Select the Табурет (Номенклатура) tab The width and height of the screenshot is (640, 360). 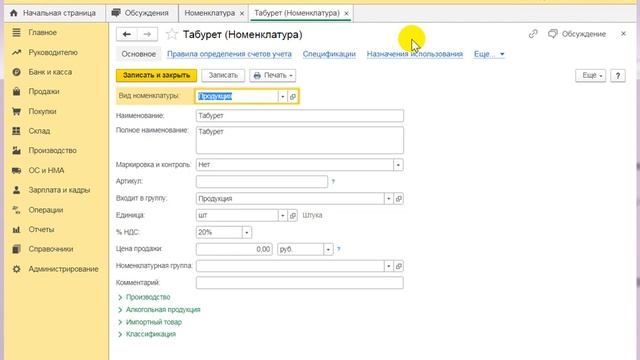pos(297,13)
